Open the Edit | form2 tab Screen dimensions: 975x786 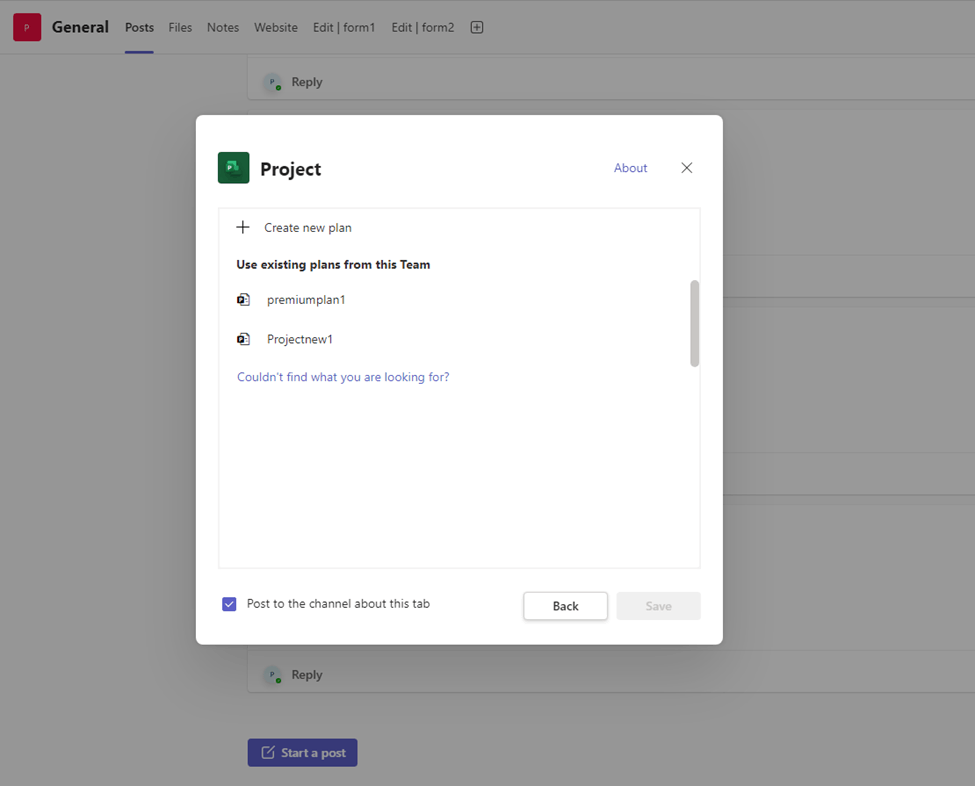click(x=423, y=27)
